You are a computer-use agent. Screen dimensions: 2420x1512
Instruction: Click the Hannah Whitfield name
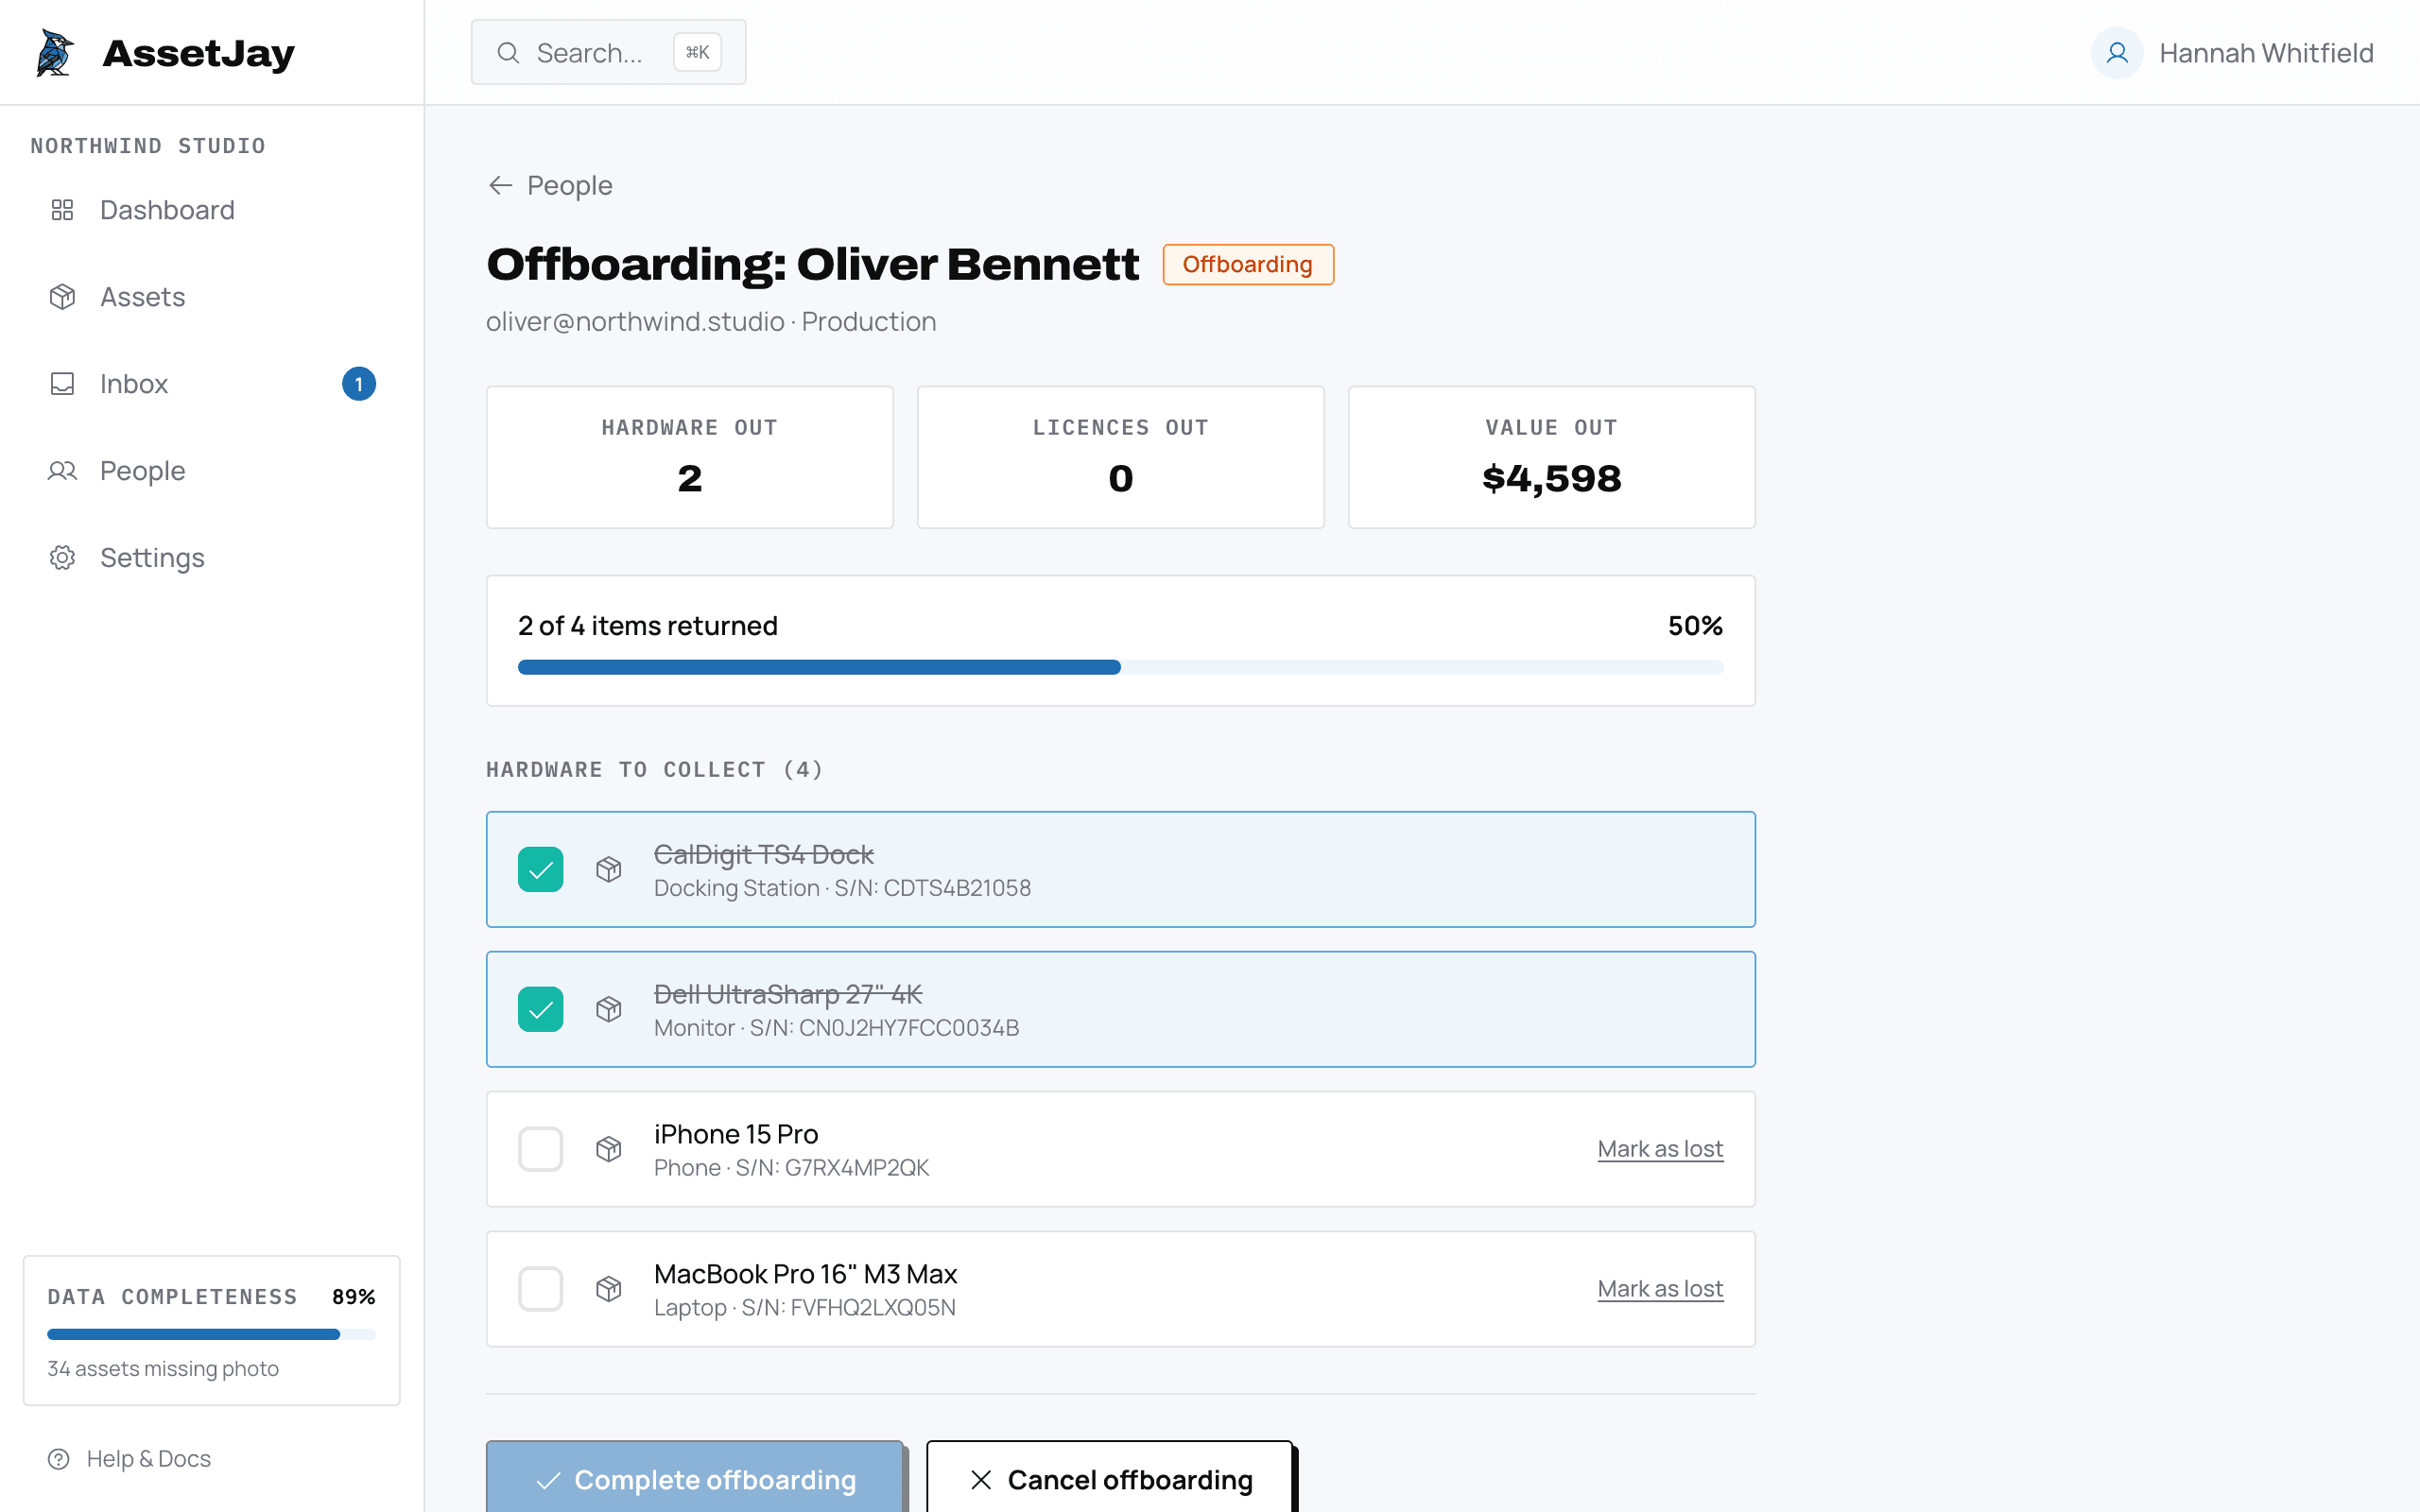point(2266,53)
